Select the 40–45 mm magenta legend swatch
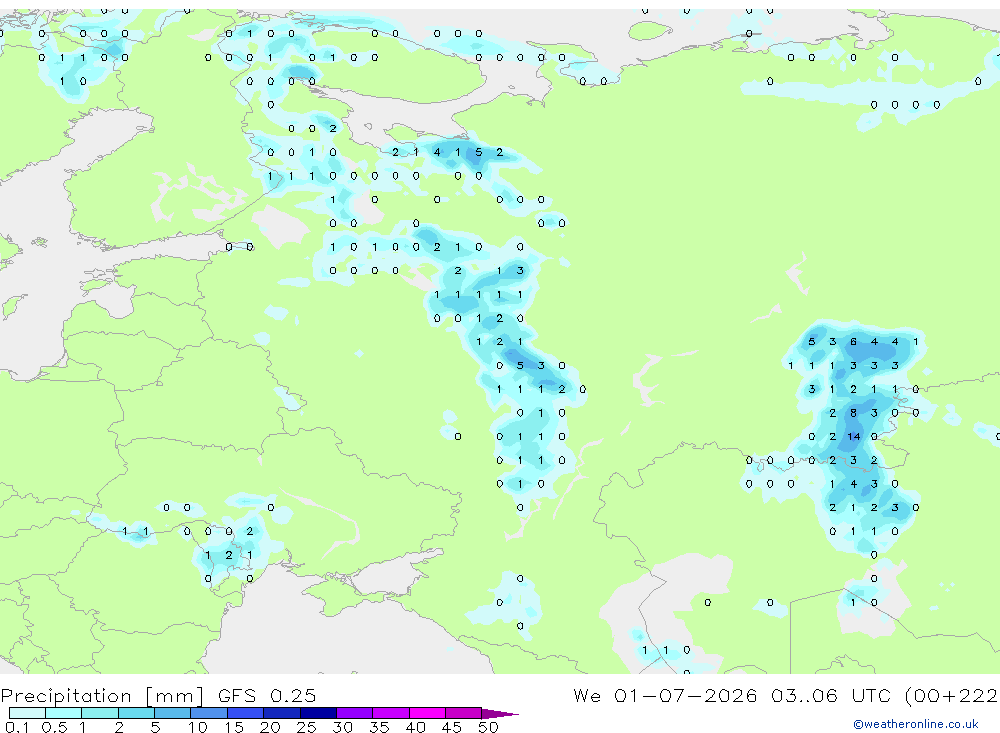Viewport: 1000px width, 733px height. (x=427, y=713)
